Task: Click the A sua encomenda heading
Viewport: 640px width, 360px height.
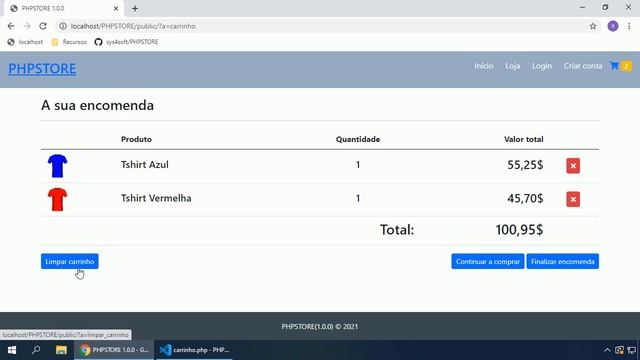Action: [98, 105]
